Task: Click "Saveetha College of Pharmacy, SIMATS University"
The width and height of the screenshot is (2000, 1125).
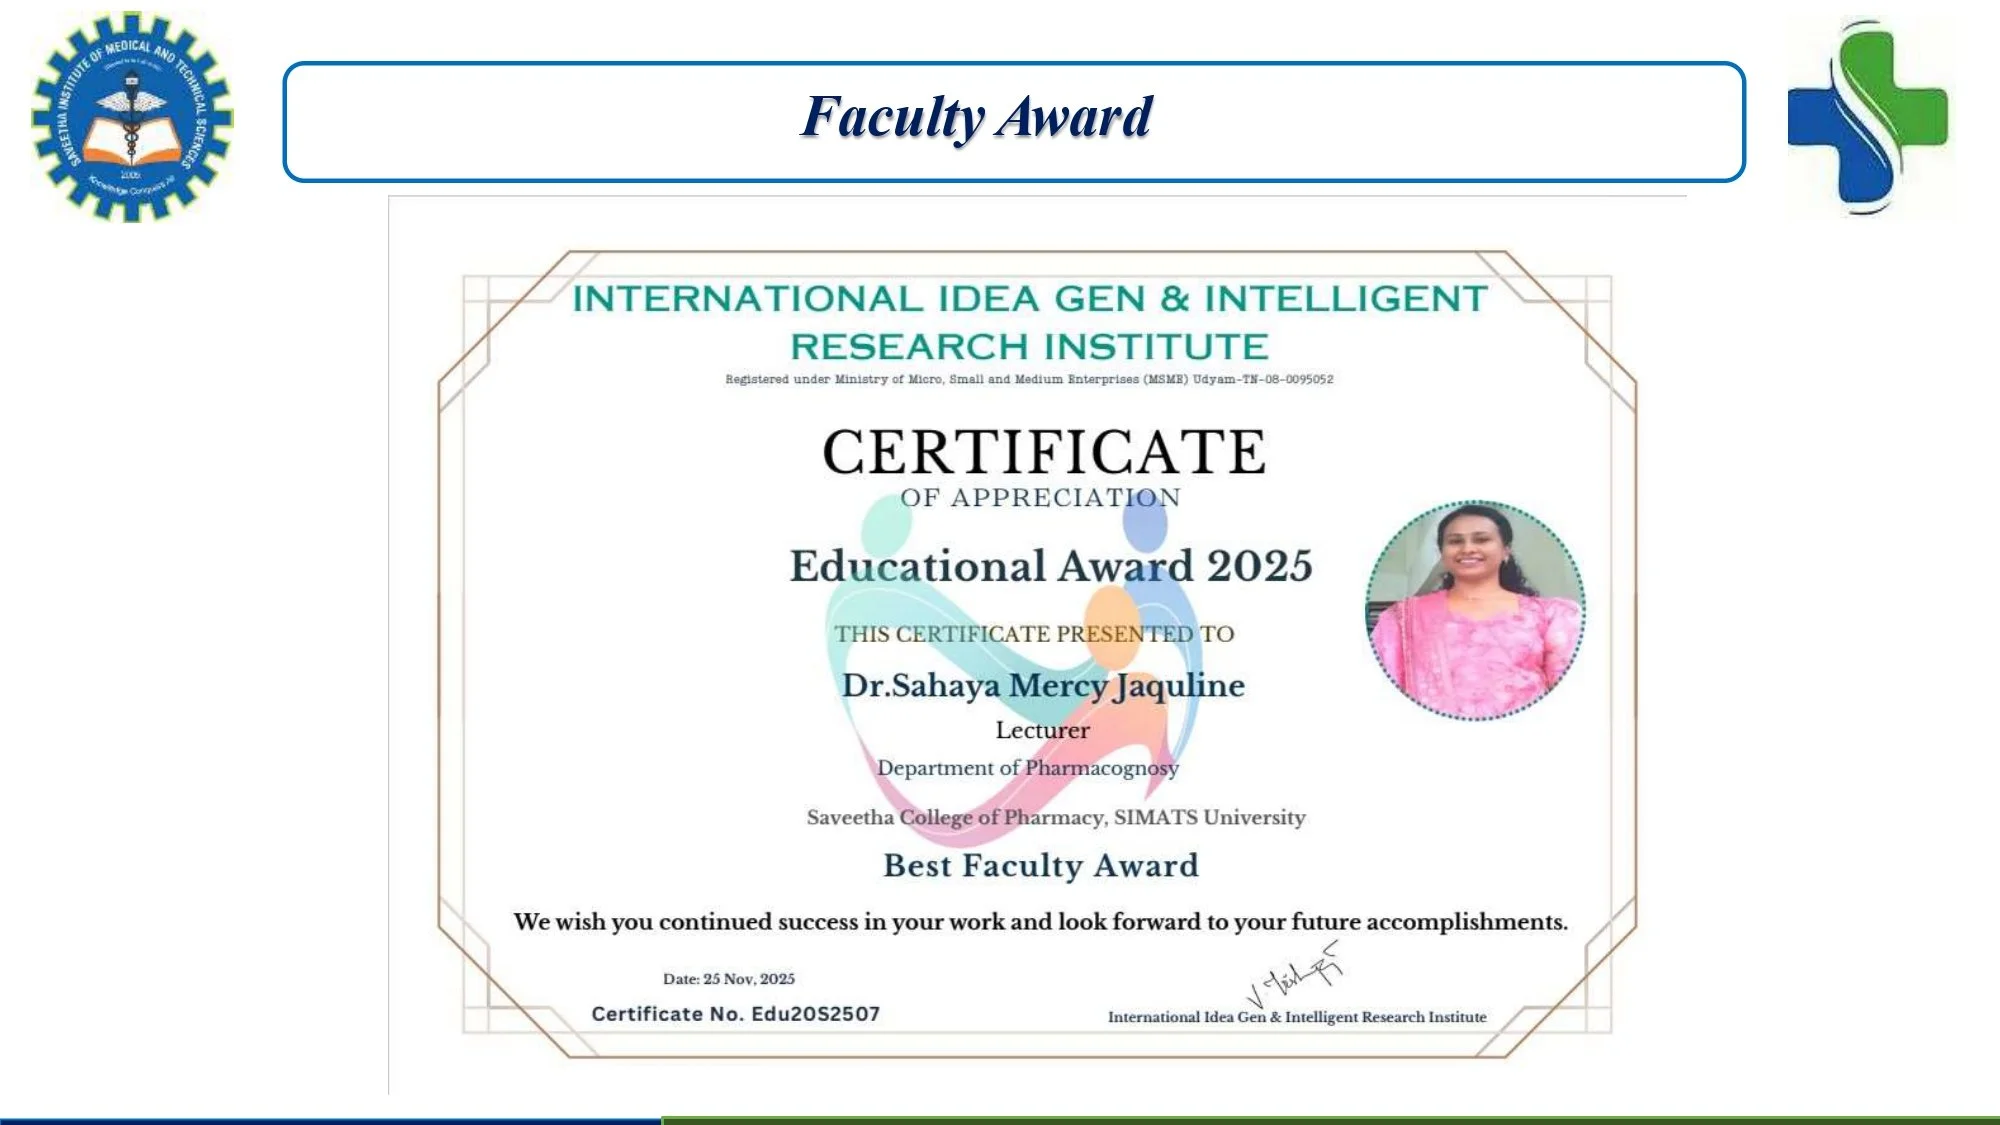Action: 1056,818
